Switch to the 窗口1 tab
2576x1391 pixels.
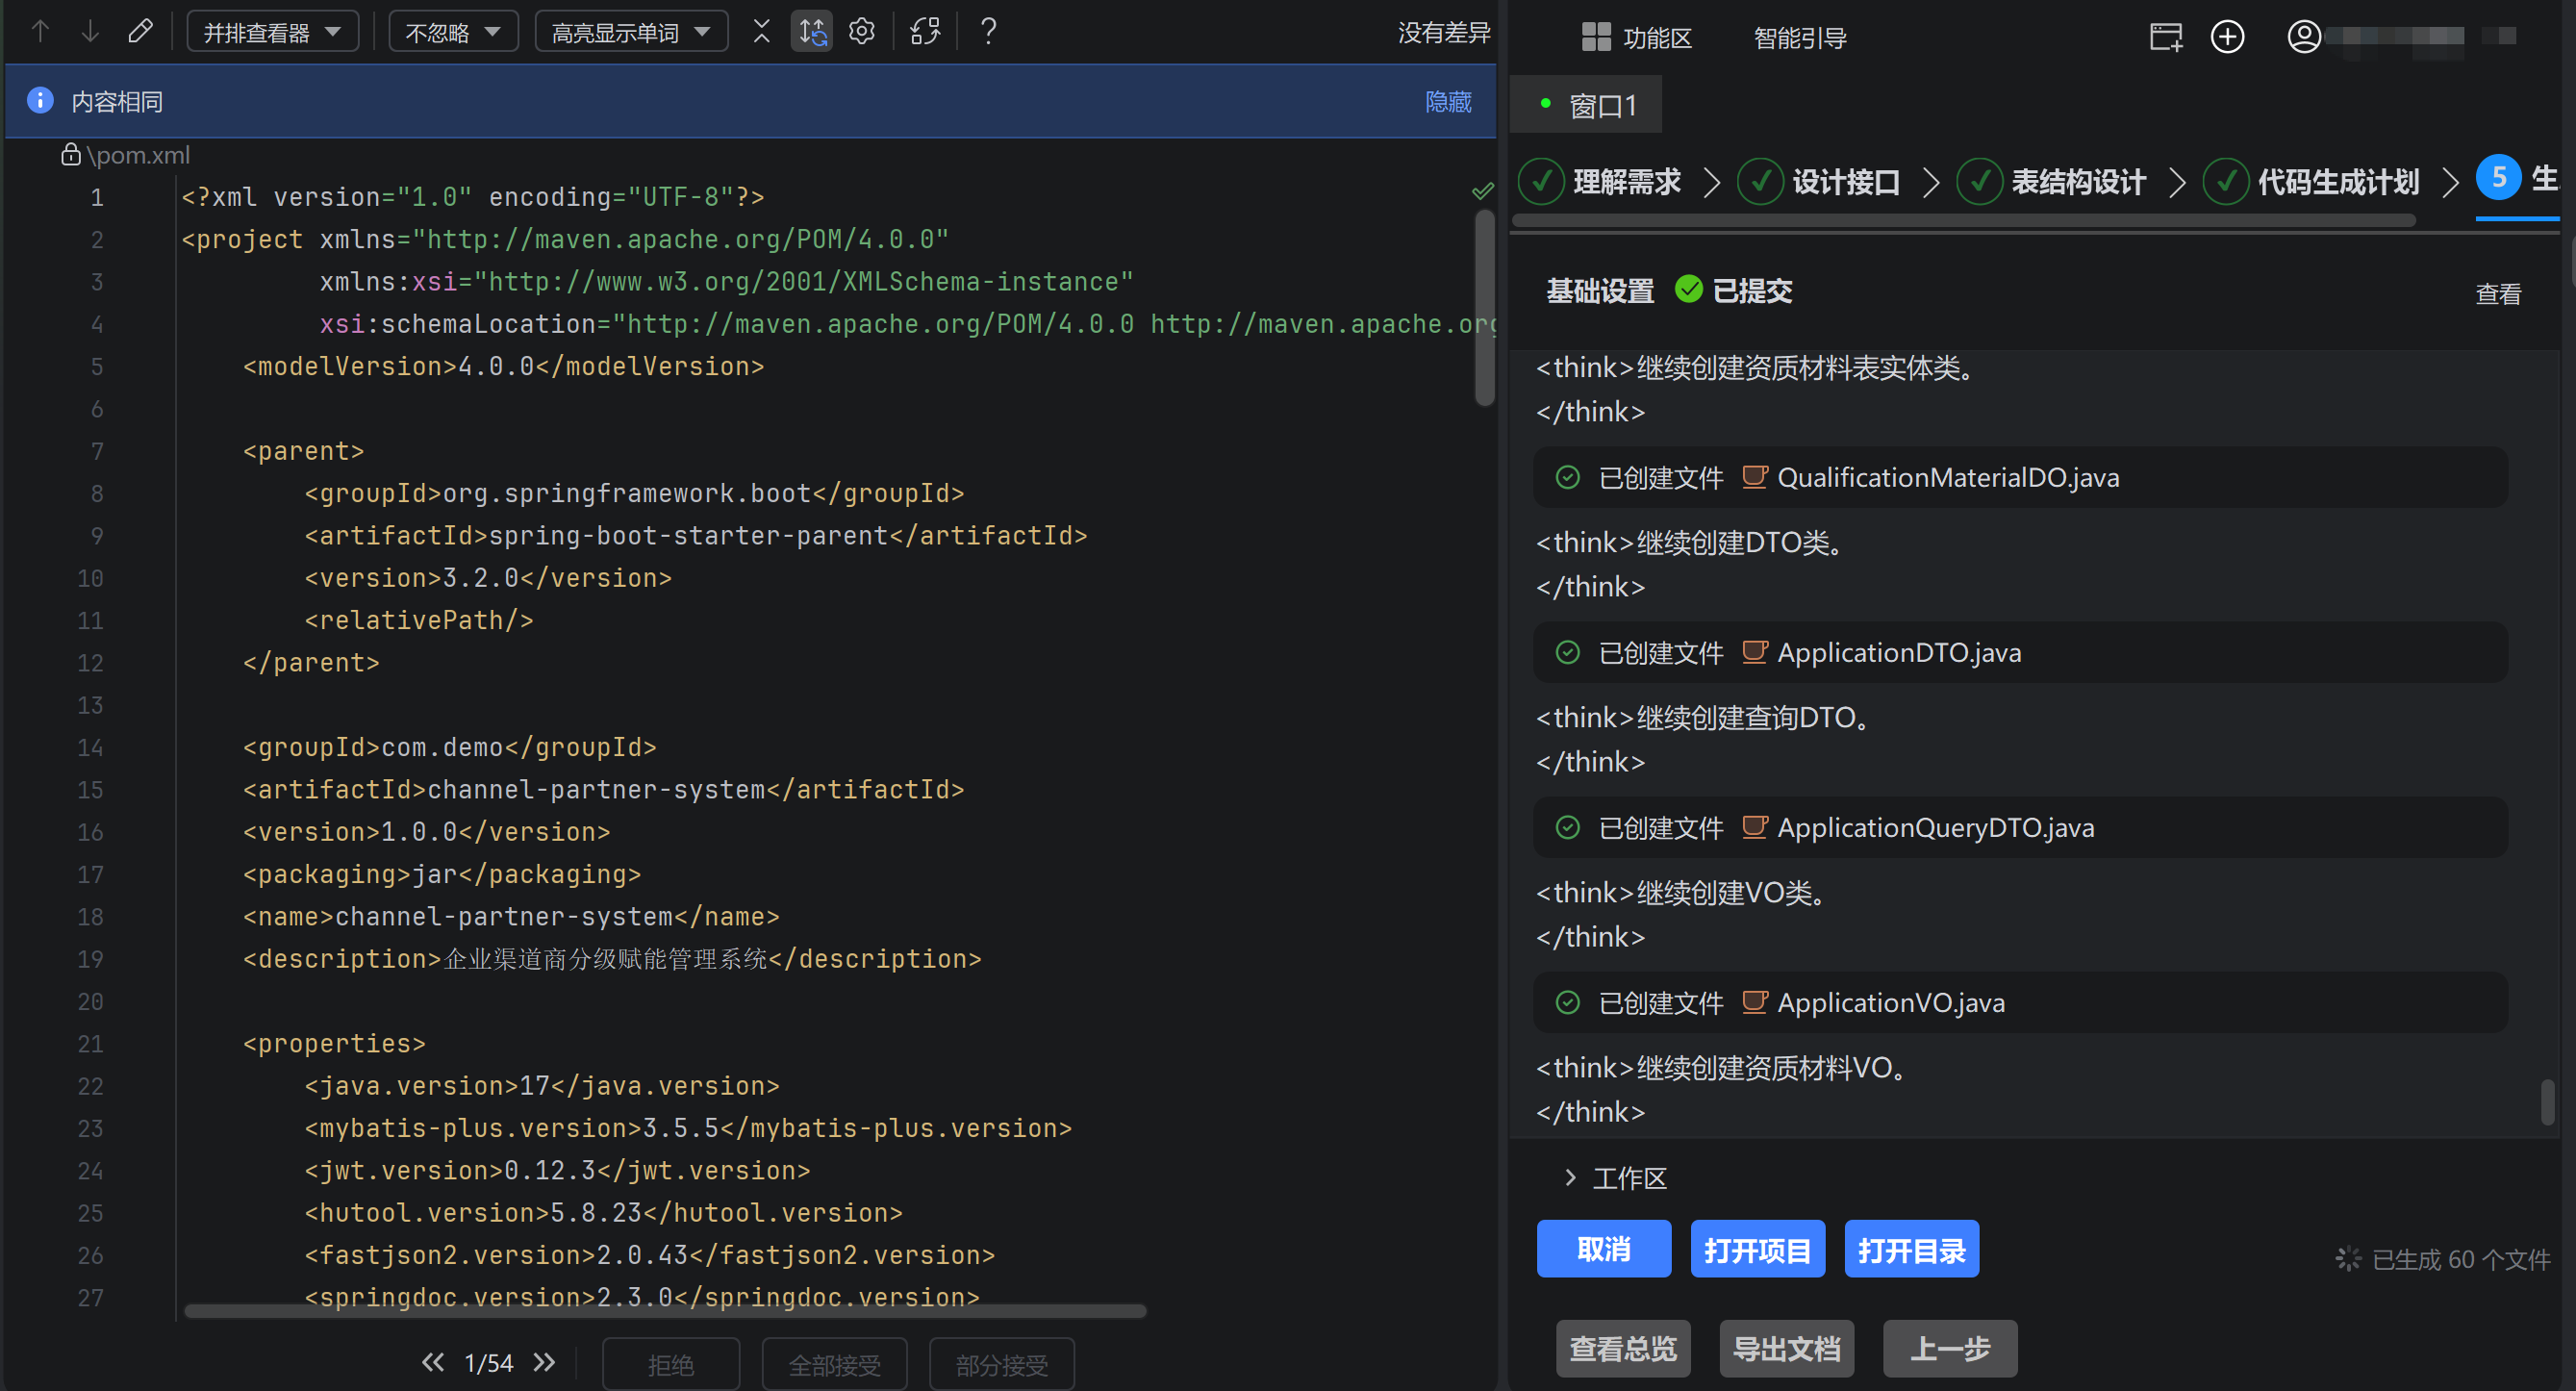(x=1587, y=105)
